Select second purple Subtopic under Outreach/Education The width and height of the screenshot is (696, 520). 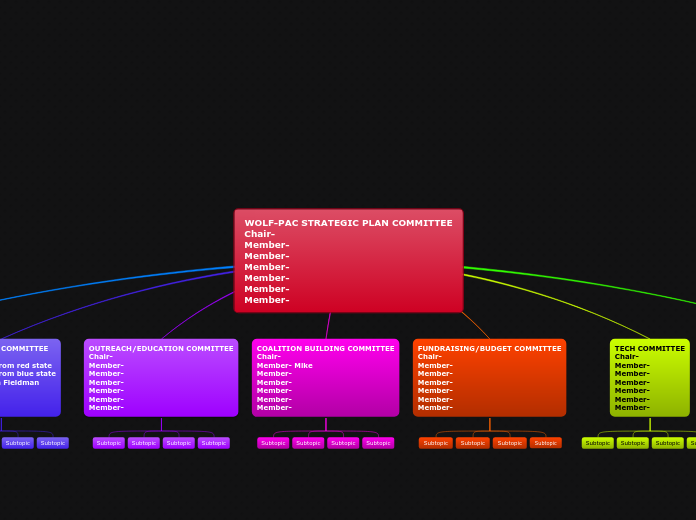pos(144,443)
